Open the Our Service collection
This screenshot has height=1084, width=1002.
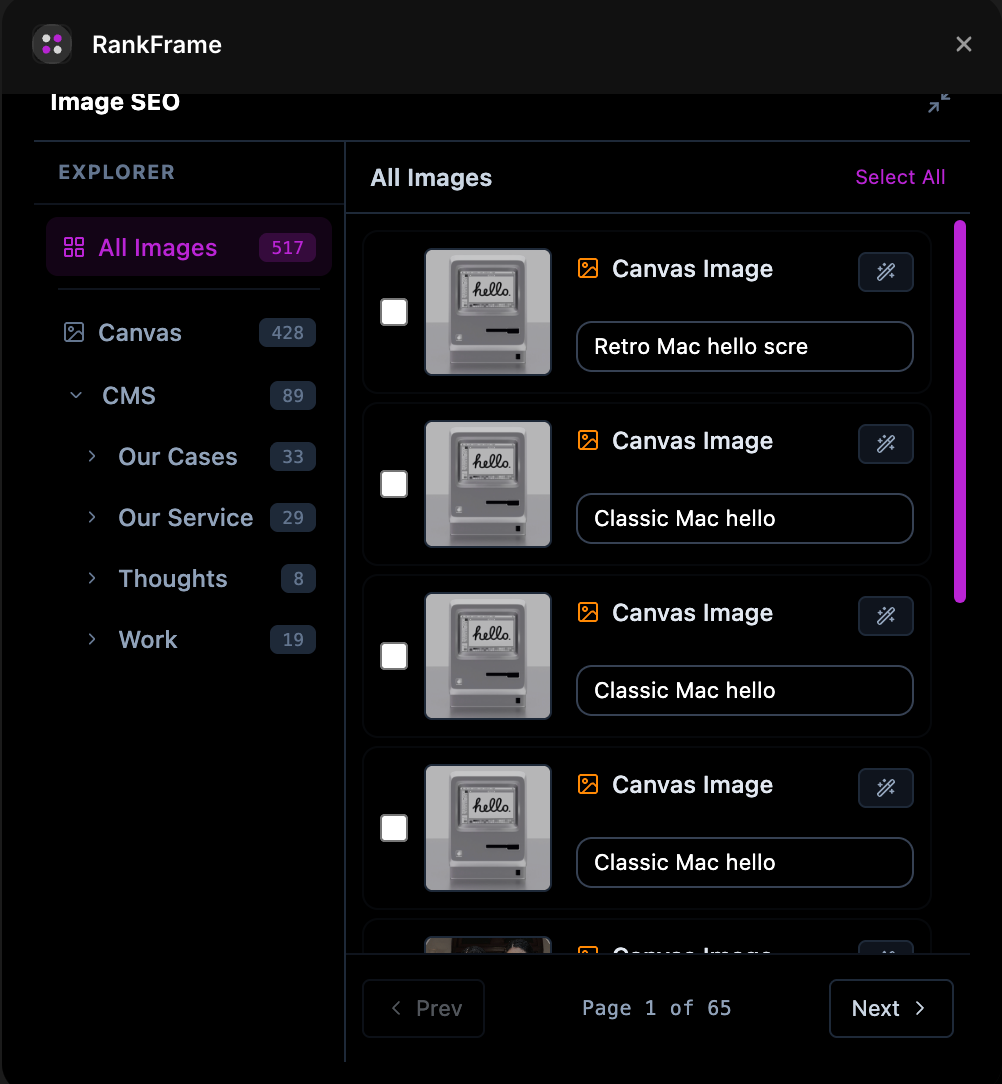tap(185, 518)
